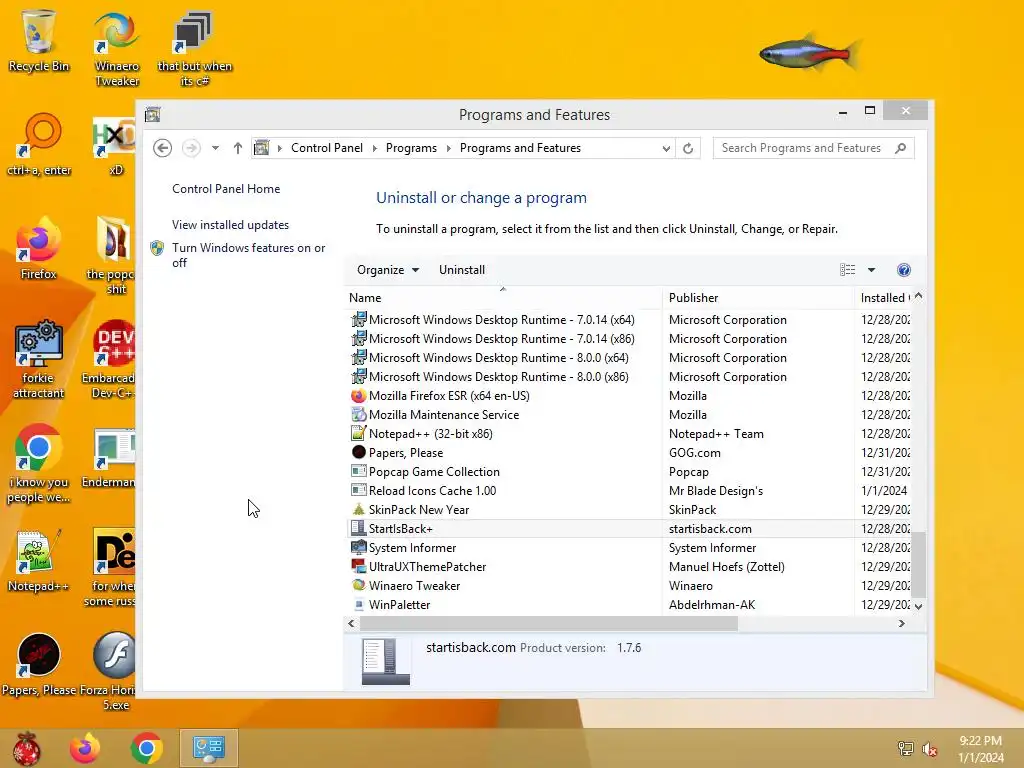The image size is (1024, 768).
Task: Click the Programs and Features breadcrumb
Action: click(x=520, y=148)
